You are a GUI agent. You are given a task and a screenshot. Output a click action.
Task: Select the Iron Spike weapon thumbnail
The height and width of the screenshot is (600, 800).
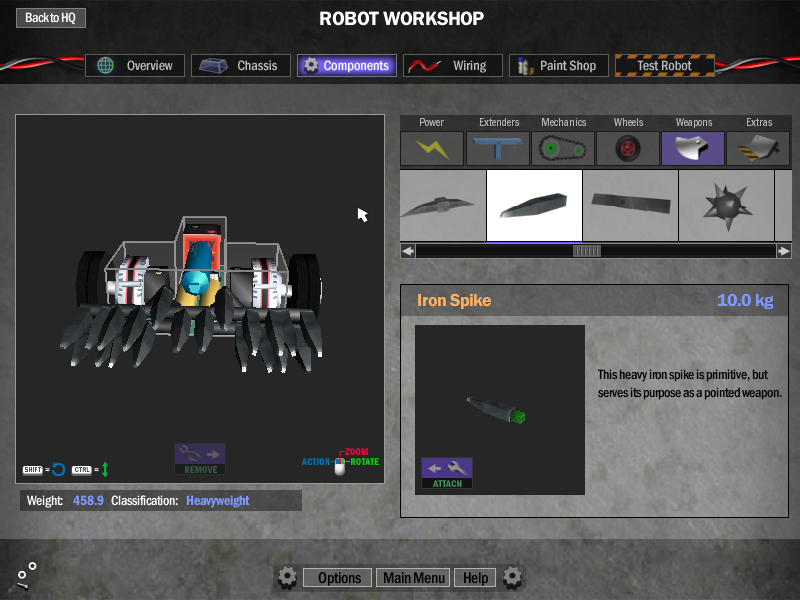pyautogui.click(x=534, y=205)
